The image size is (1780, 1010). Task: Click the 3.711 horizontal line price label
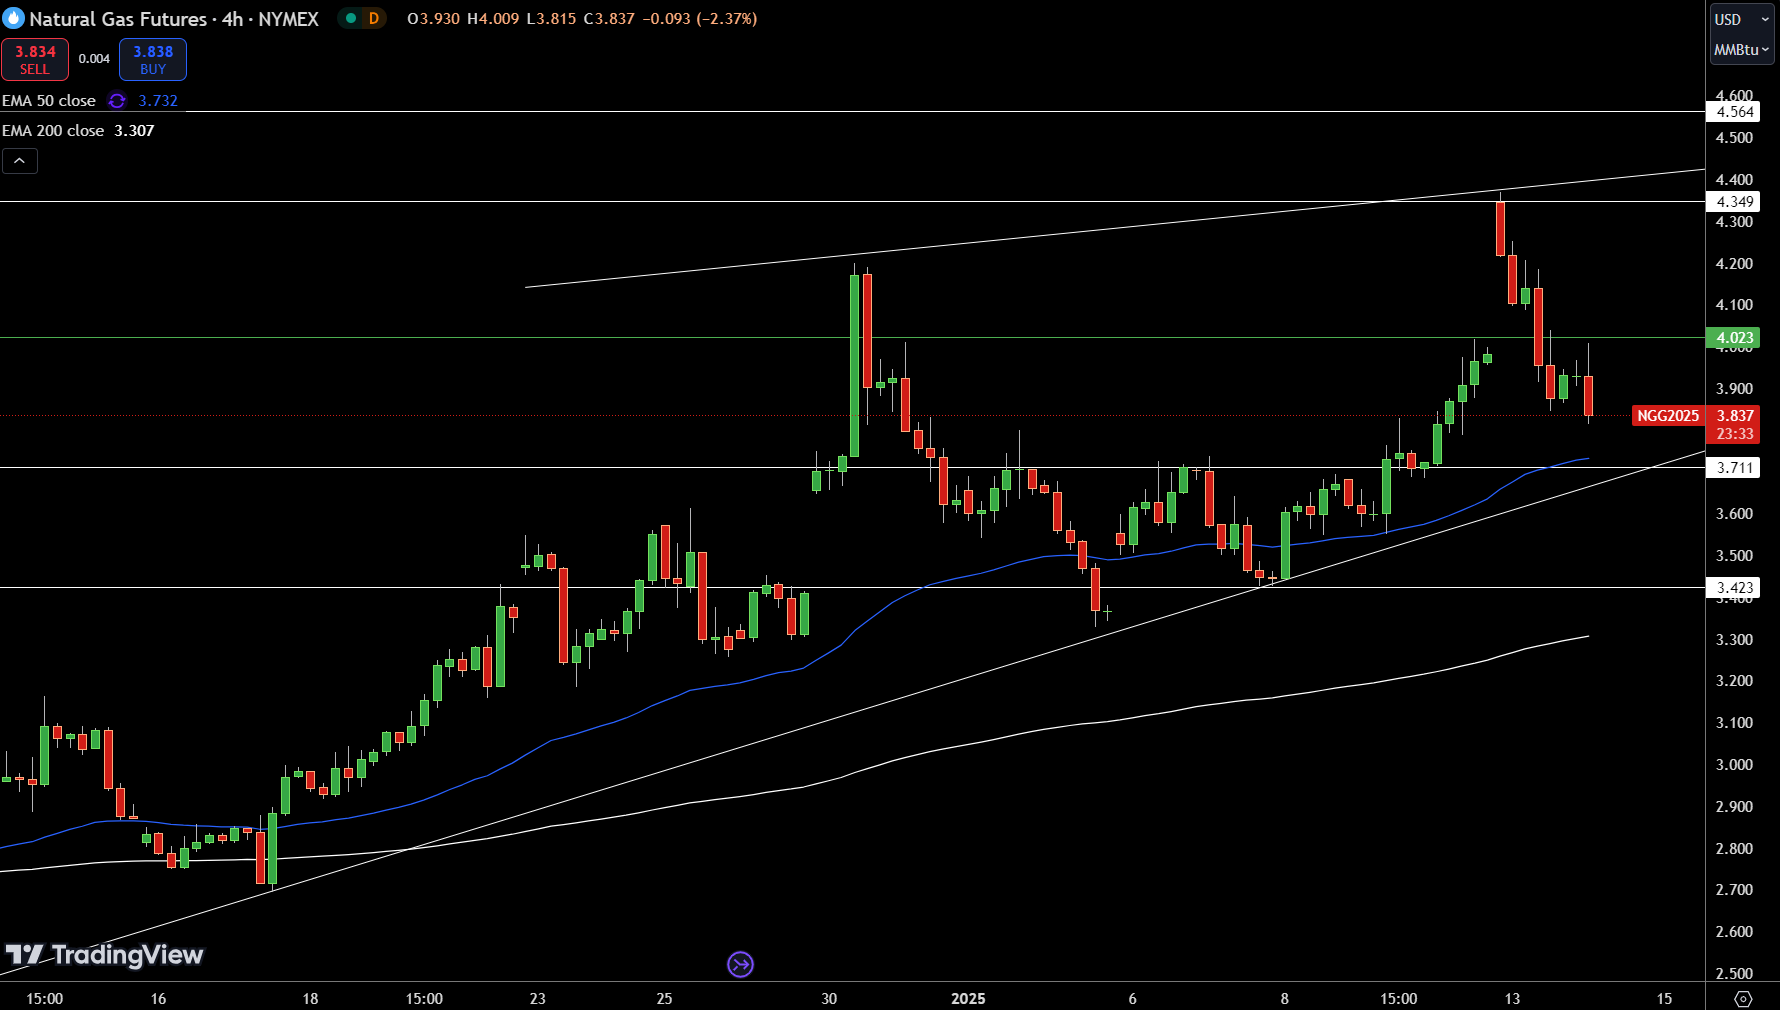pos(1735,468)
